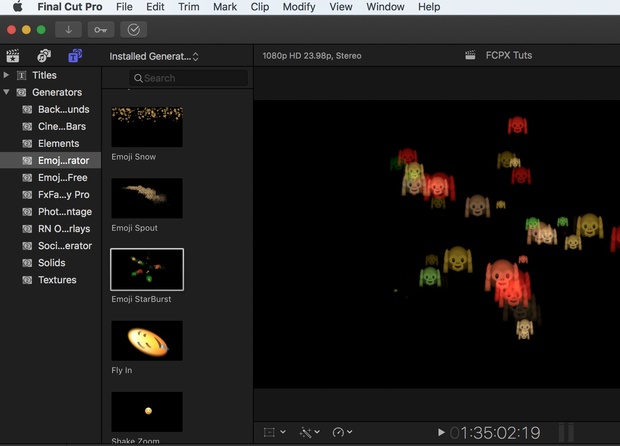Select the Elements generator category
This screenshot has width=620, height=446.
59,144
